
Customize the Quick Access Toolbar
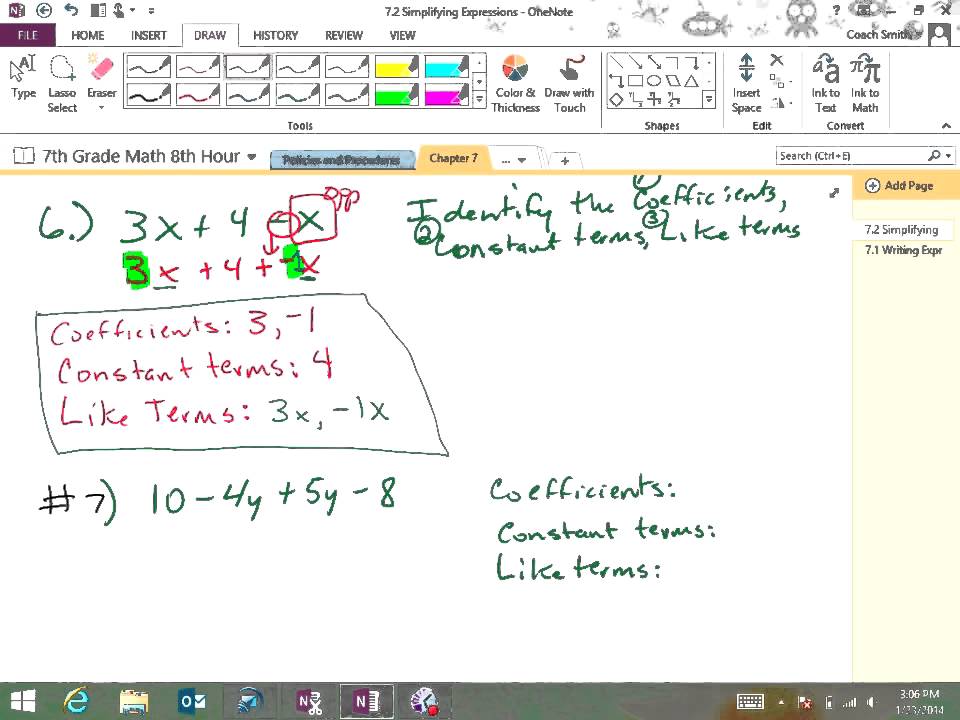click(x=151, y=11)
